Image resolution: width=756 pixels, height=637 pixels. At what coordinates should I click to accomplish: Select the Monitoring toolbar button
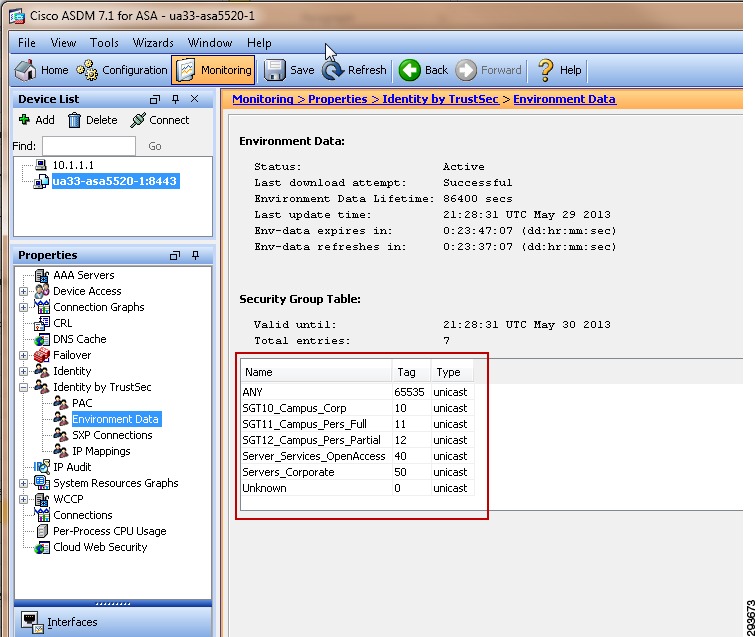pos(213,70)
